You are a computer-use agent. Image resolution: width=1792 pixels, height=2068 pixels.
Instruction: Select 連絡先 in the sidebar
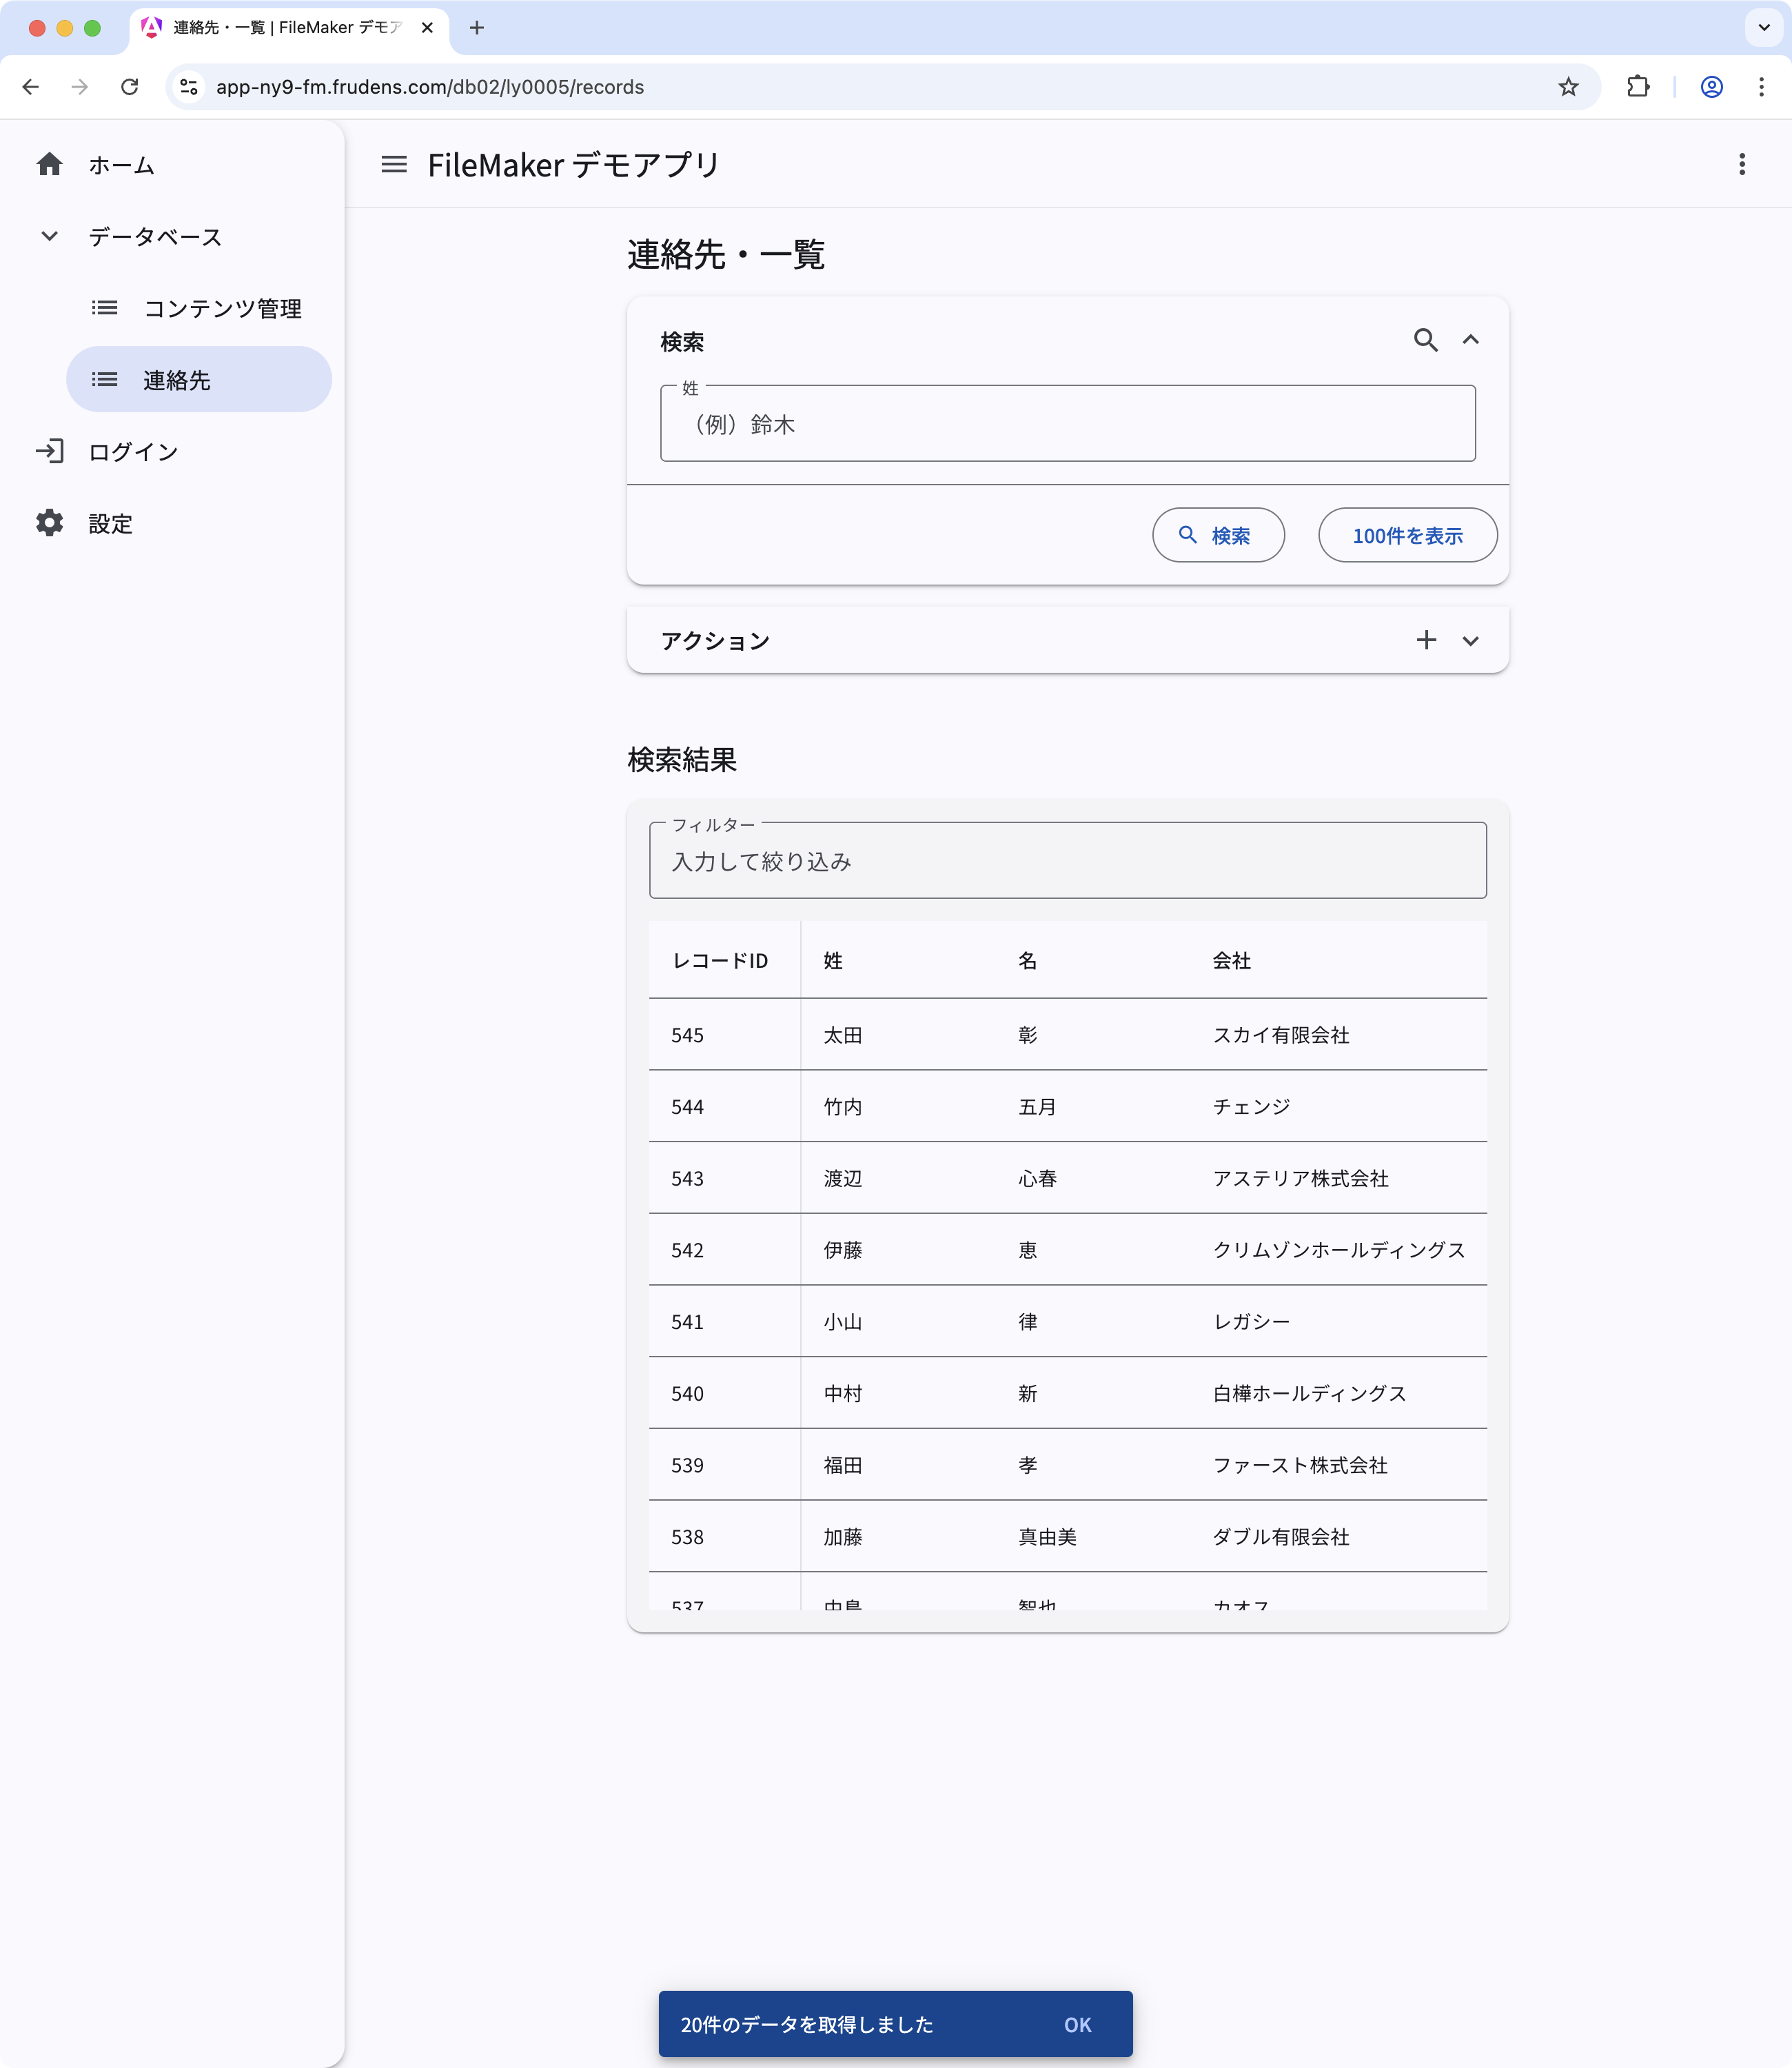click(199, 379)
